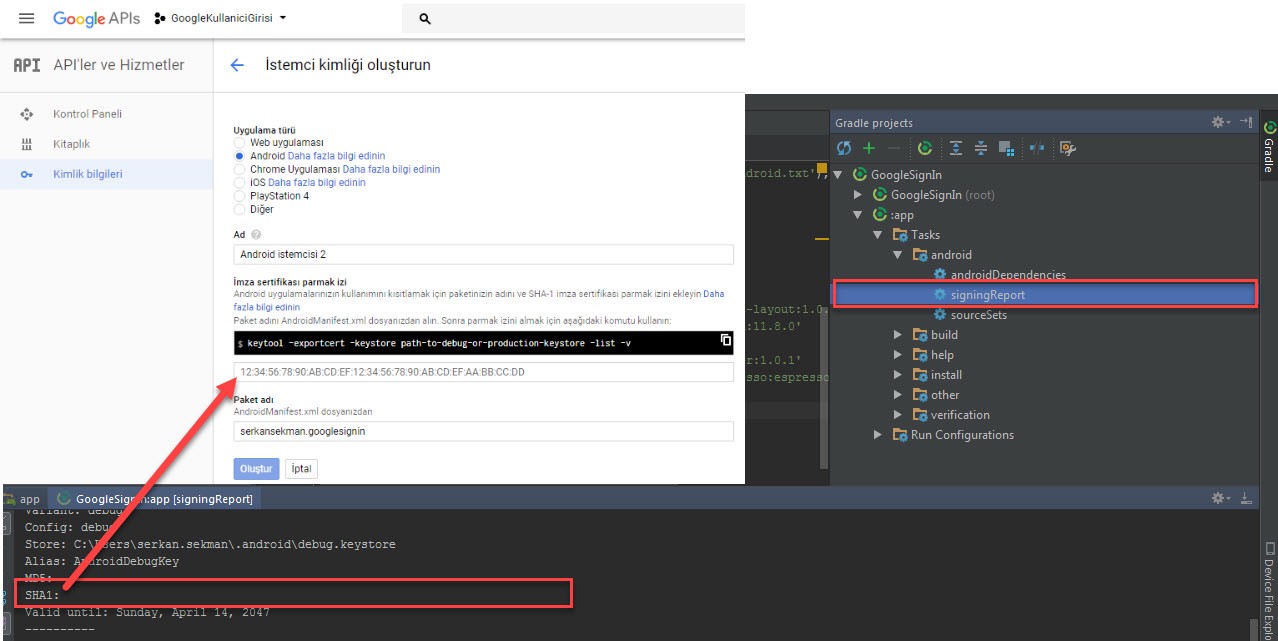The width and height of the screenshot is (1278, 641).
Task: Refresh all Gradle projects
Action: tap(844, 148)
